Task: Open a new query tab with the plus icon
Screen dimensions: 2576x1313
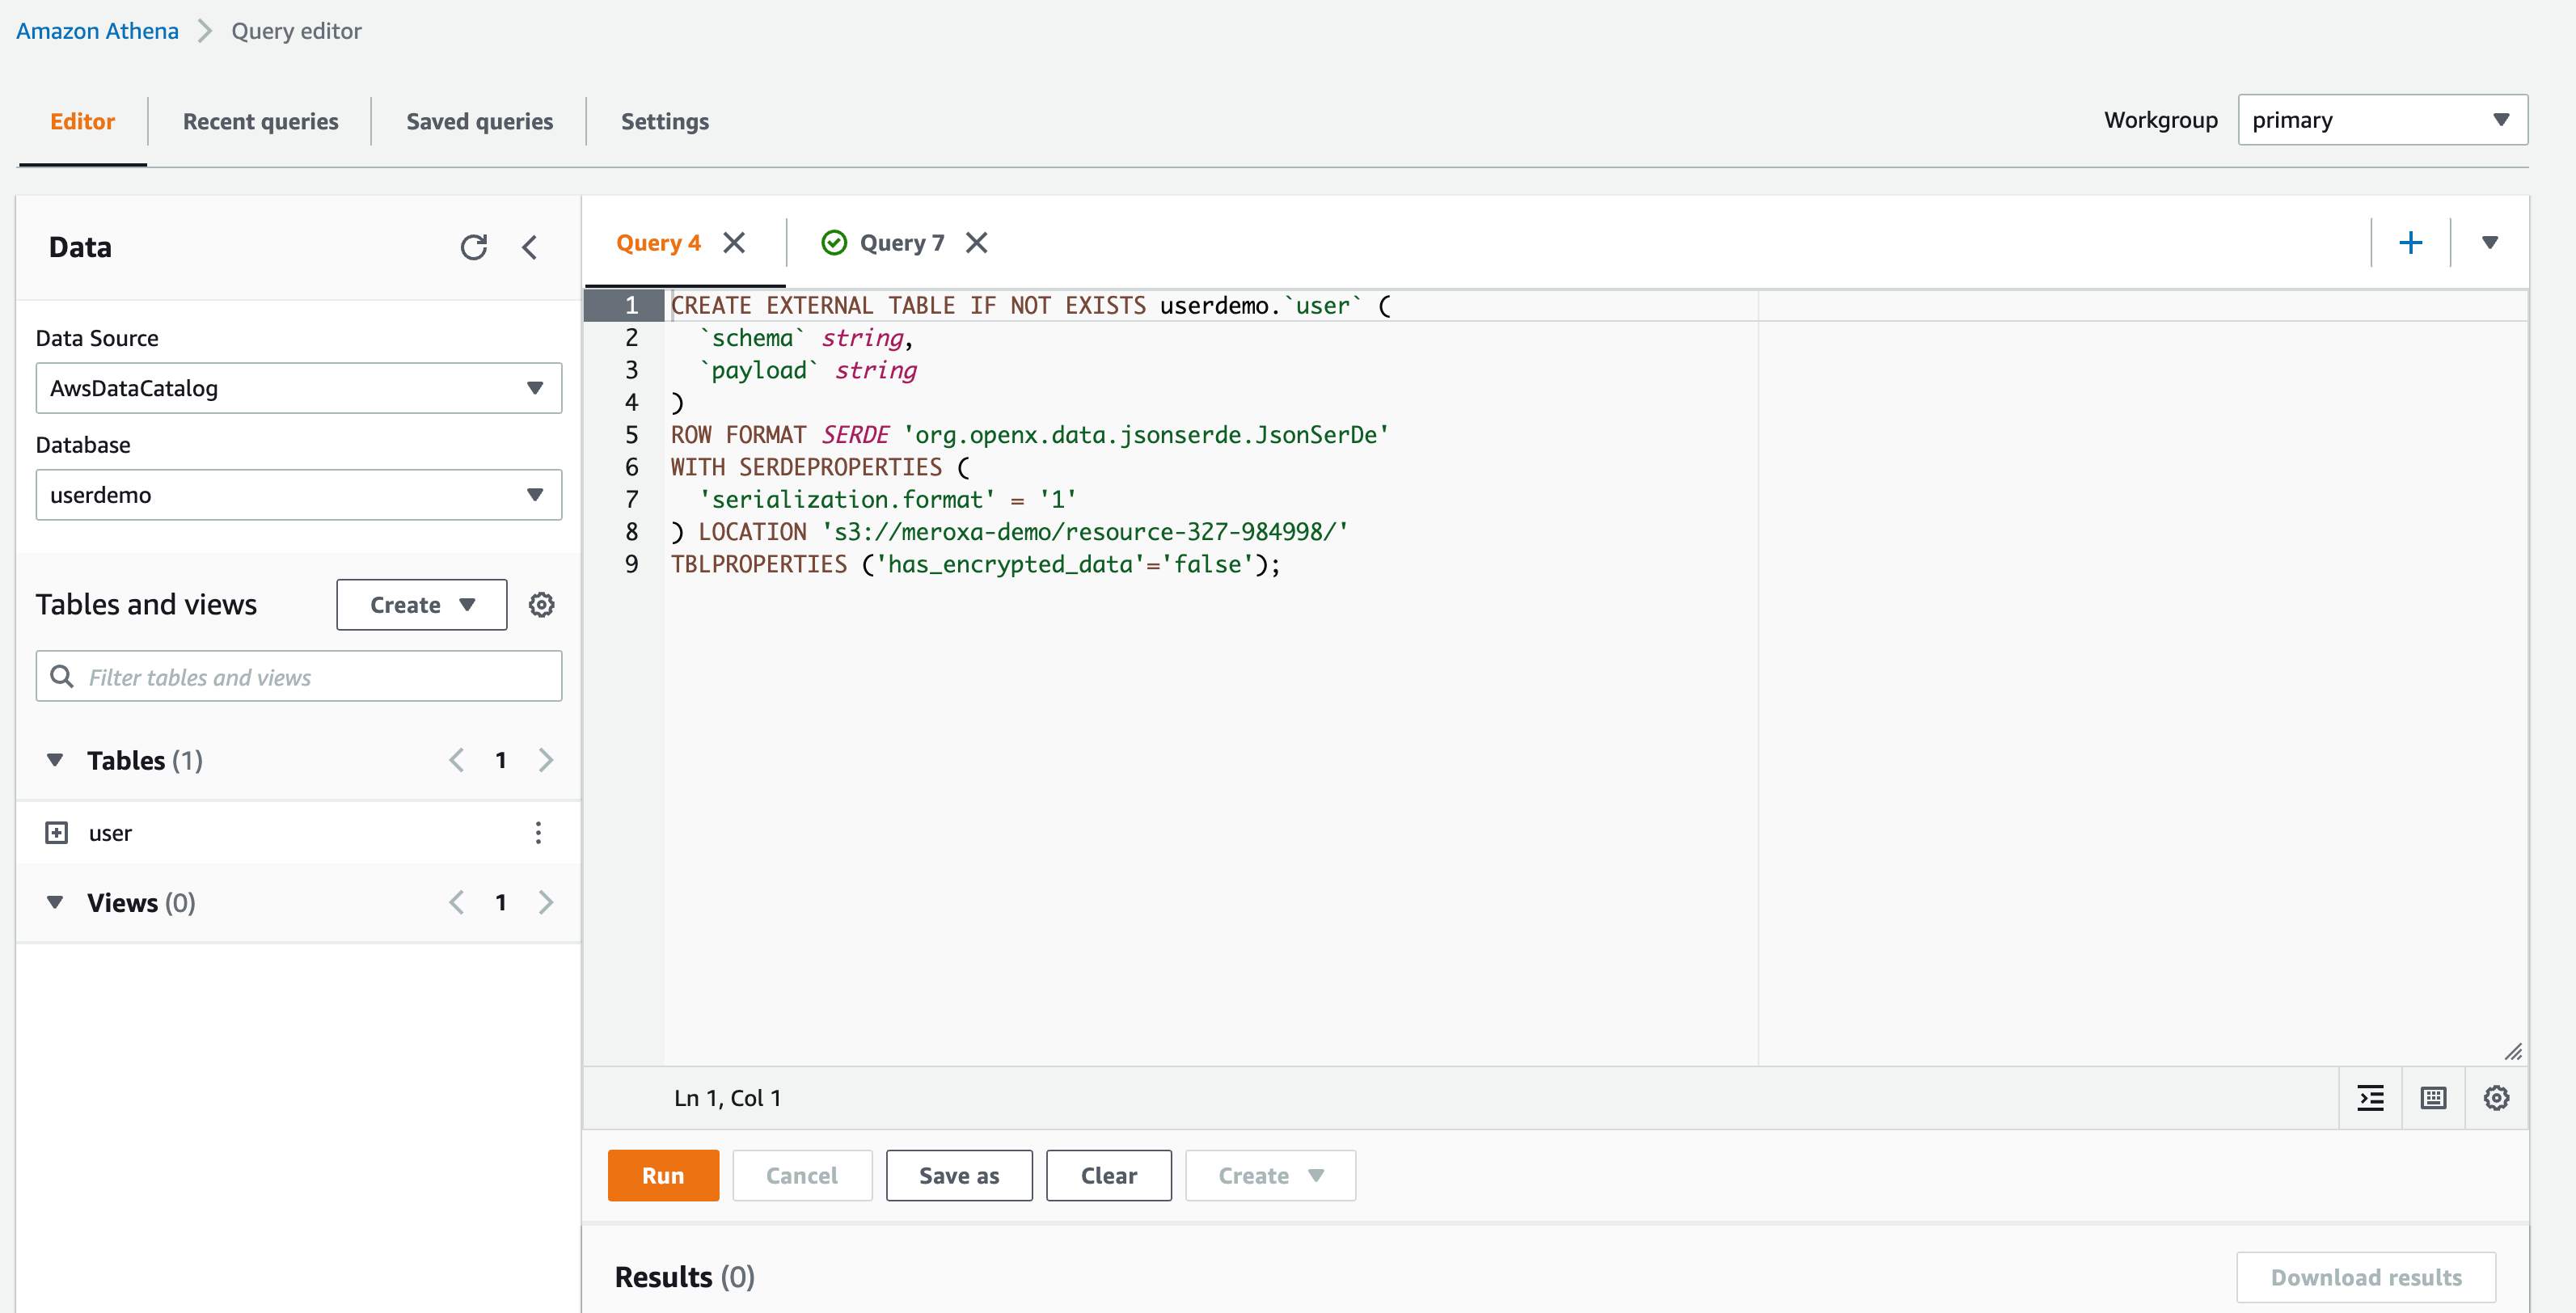Action: click(x=2412, y=241)
